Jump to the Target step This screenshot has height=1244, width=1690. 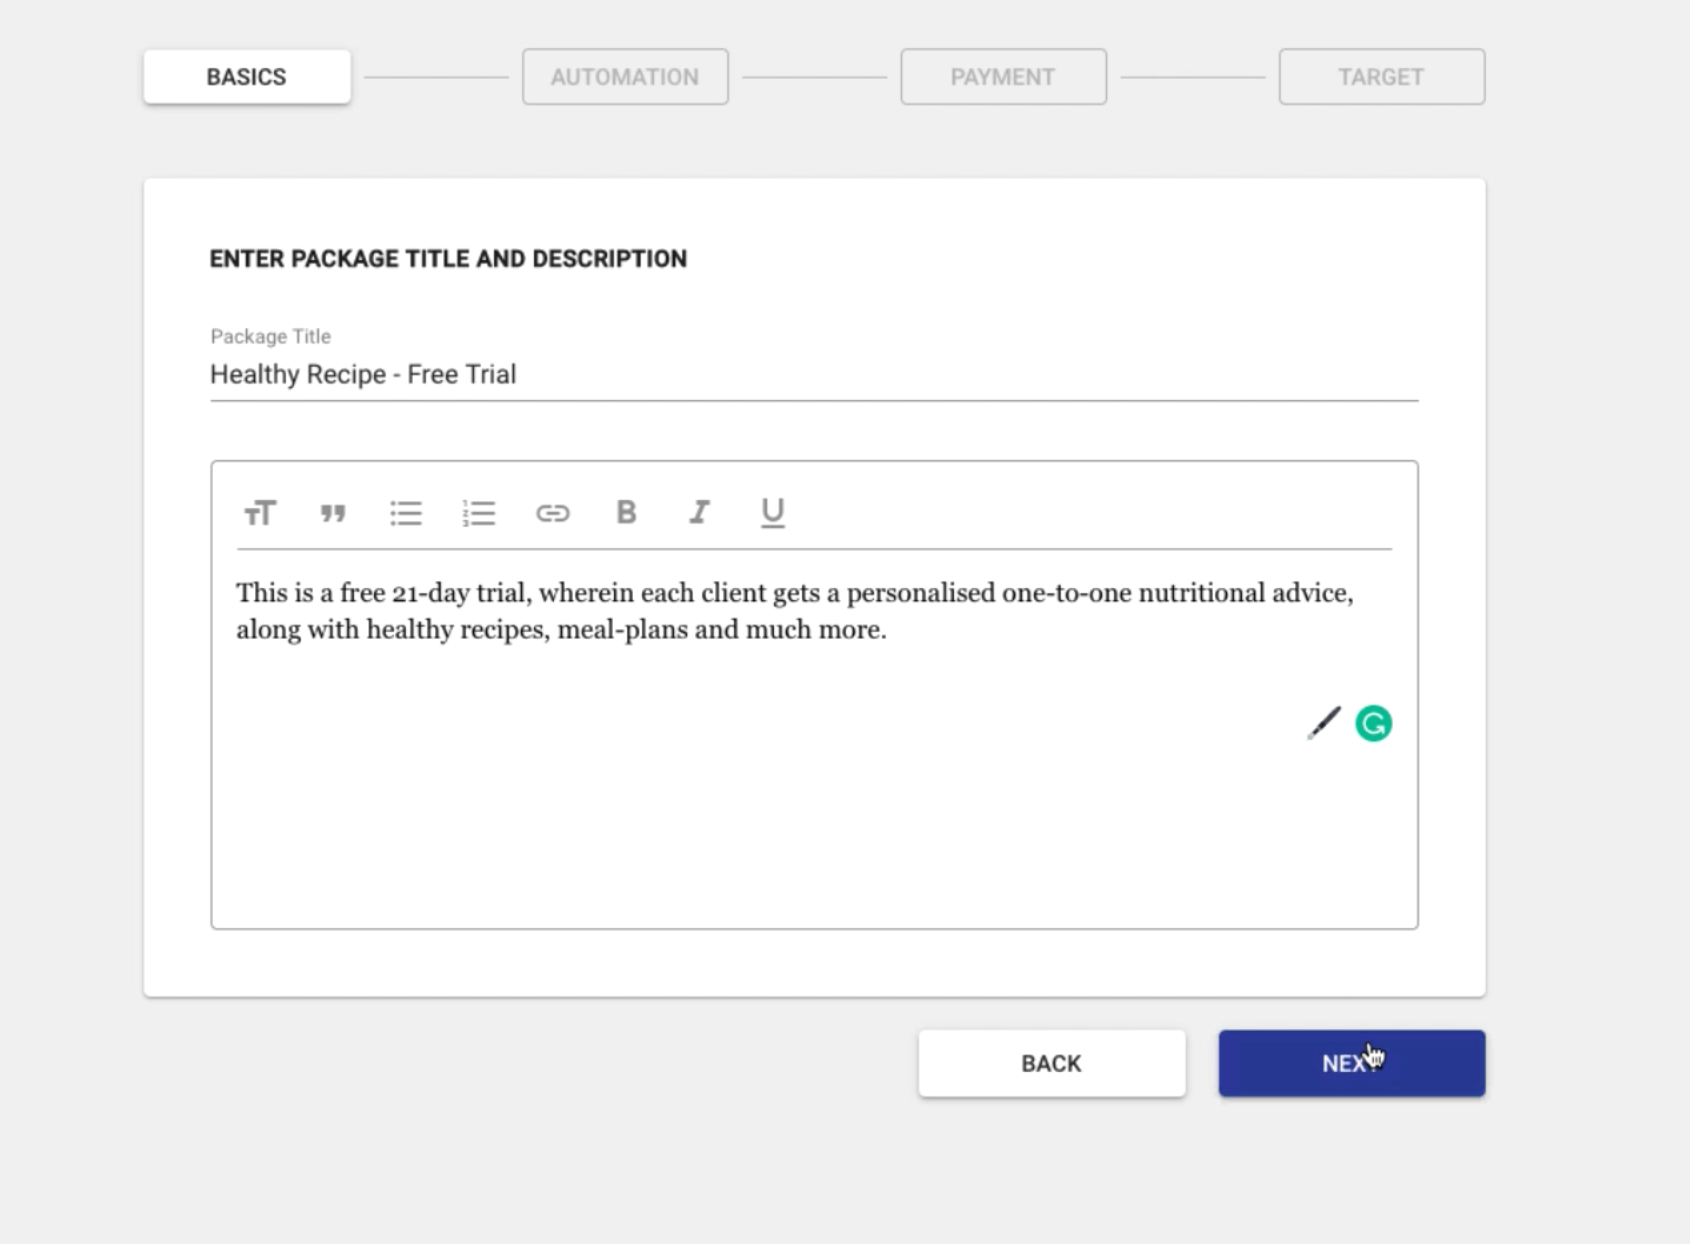click(1381, 77)
